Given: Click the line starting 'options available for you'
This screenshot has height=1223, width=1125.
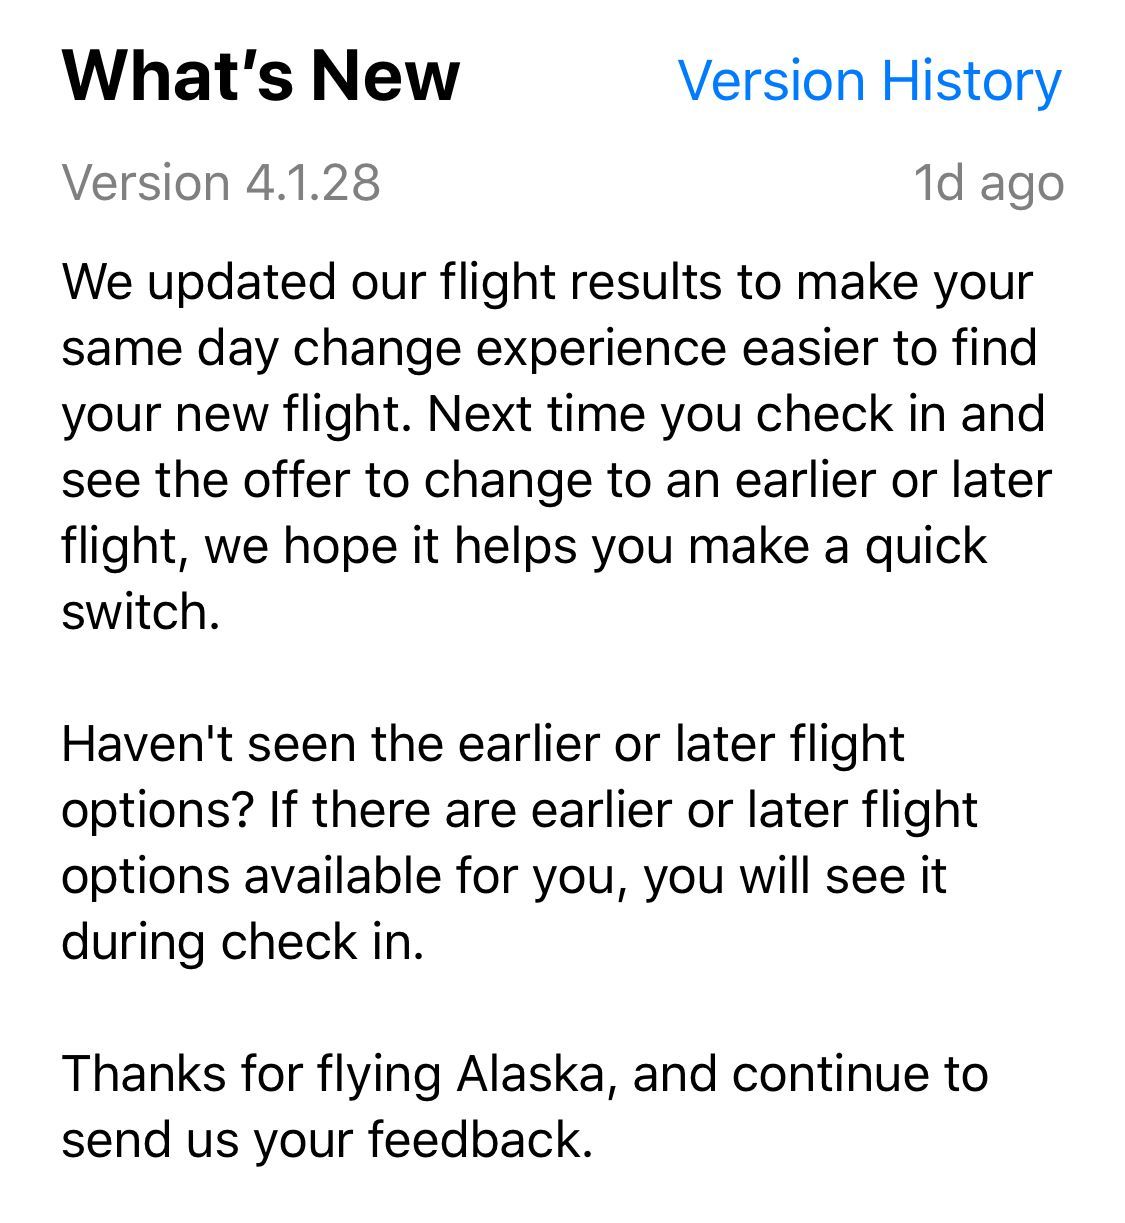Looking at the screenshot, I should click(x=504, y=876).
